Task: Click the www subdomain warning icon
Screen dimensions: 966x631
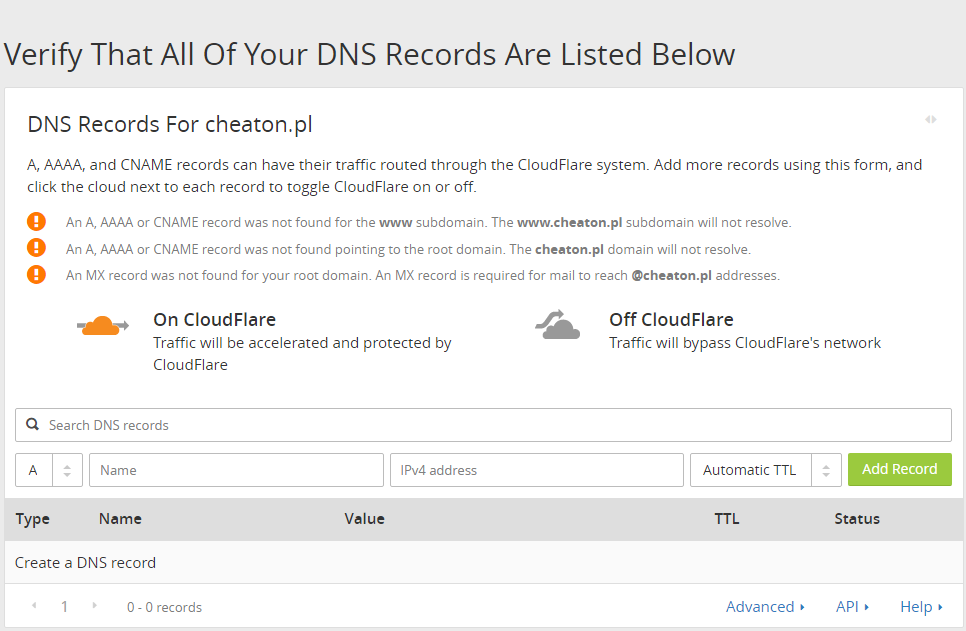Action: click(x=37, y=222)
